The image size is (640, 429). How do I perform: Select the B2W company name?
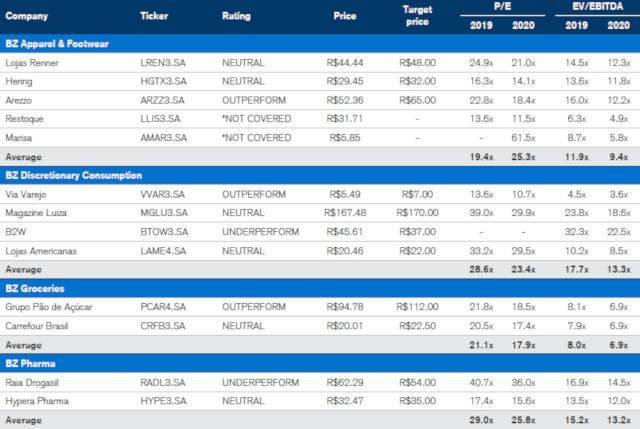coord(16,232)
